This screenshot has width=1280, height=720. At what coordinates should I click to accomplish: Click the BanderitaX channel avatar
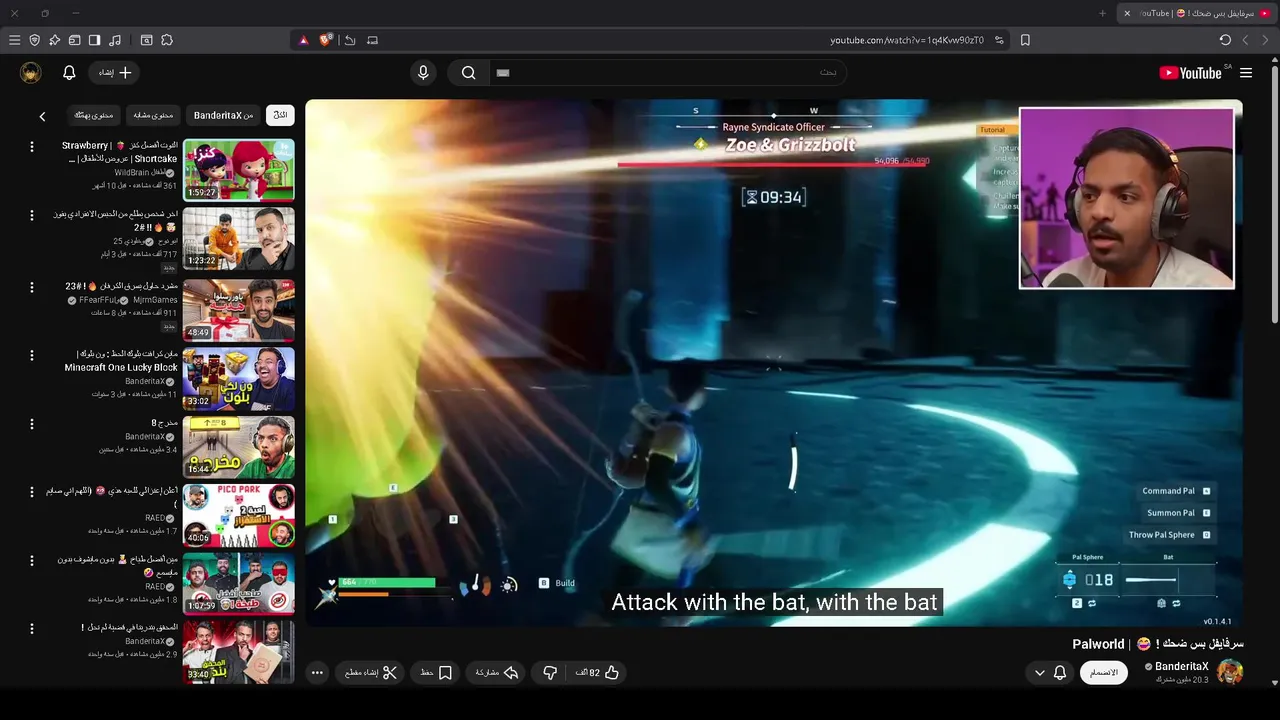(x=1230, y=672)
